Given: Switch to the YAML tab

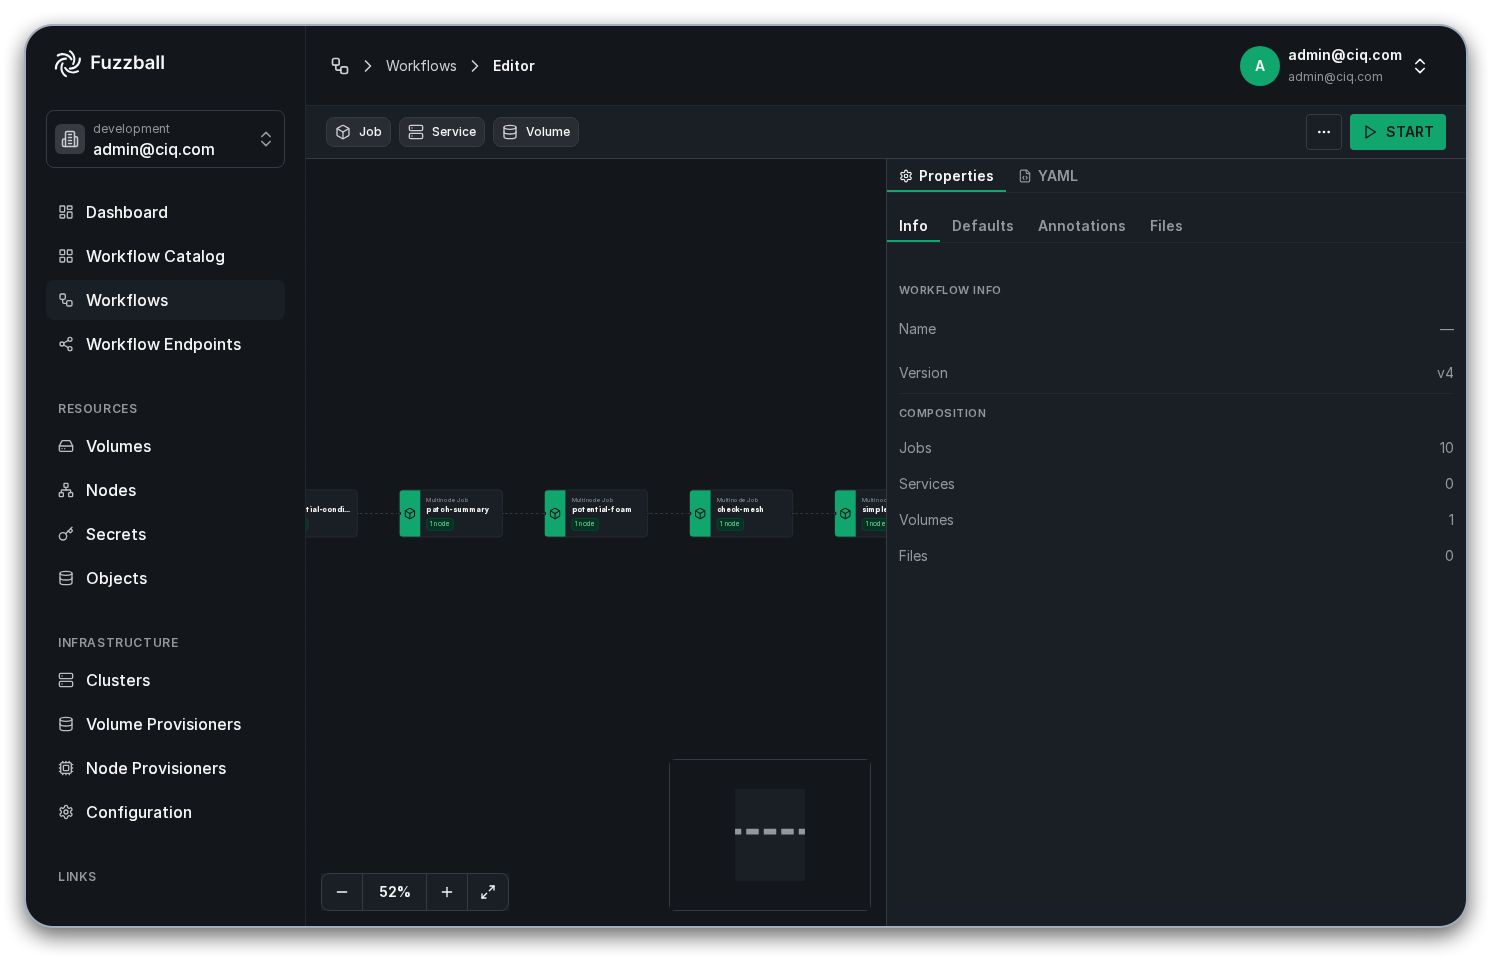Looking at the screenshot, I should [x=1048, y=176].
